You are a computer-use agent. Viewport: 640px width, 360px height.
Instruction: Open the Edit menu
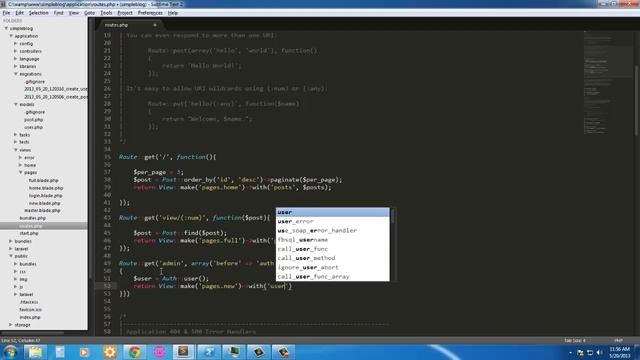[20, 13]
